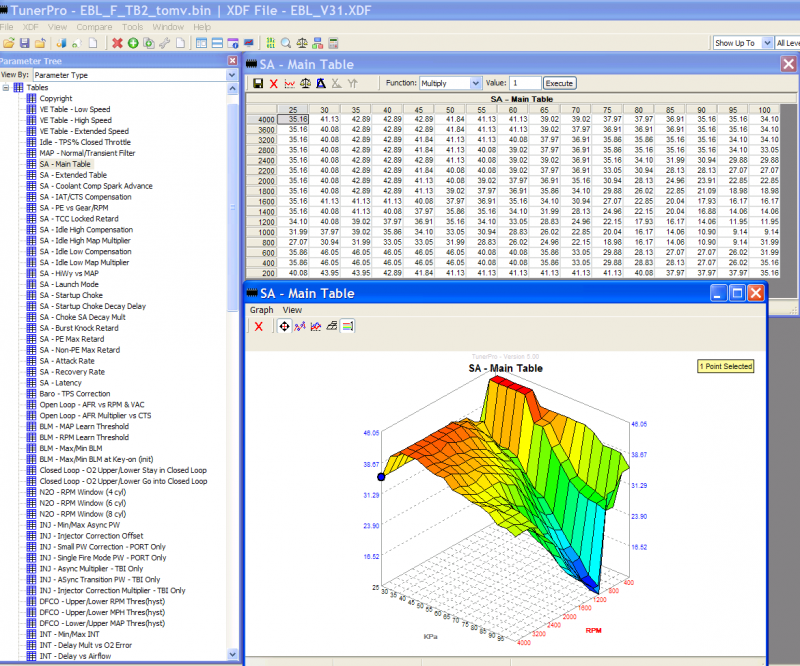The height and width of the screenshot is (666, 800).
Task: Click the monitor data acquisition icon
Action: pos(249,43)
